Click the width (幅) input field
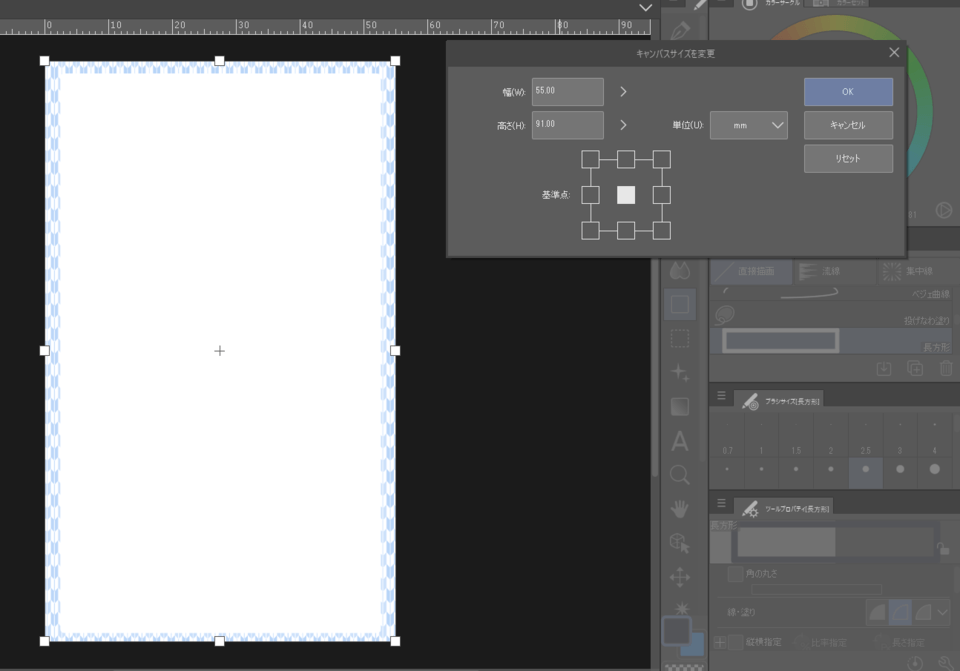 click(x=568, y=92)
